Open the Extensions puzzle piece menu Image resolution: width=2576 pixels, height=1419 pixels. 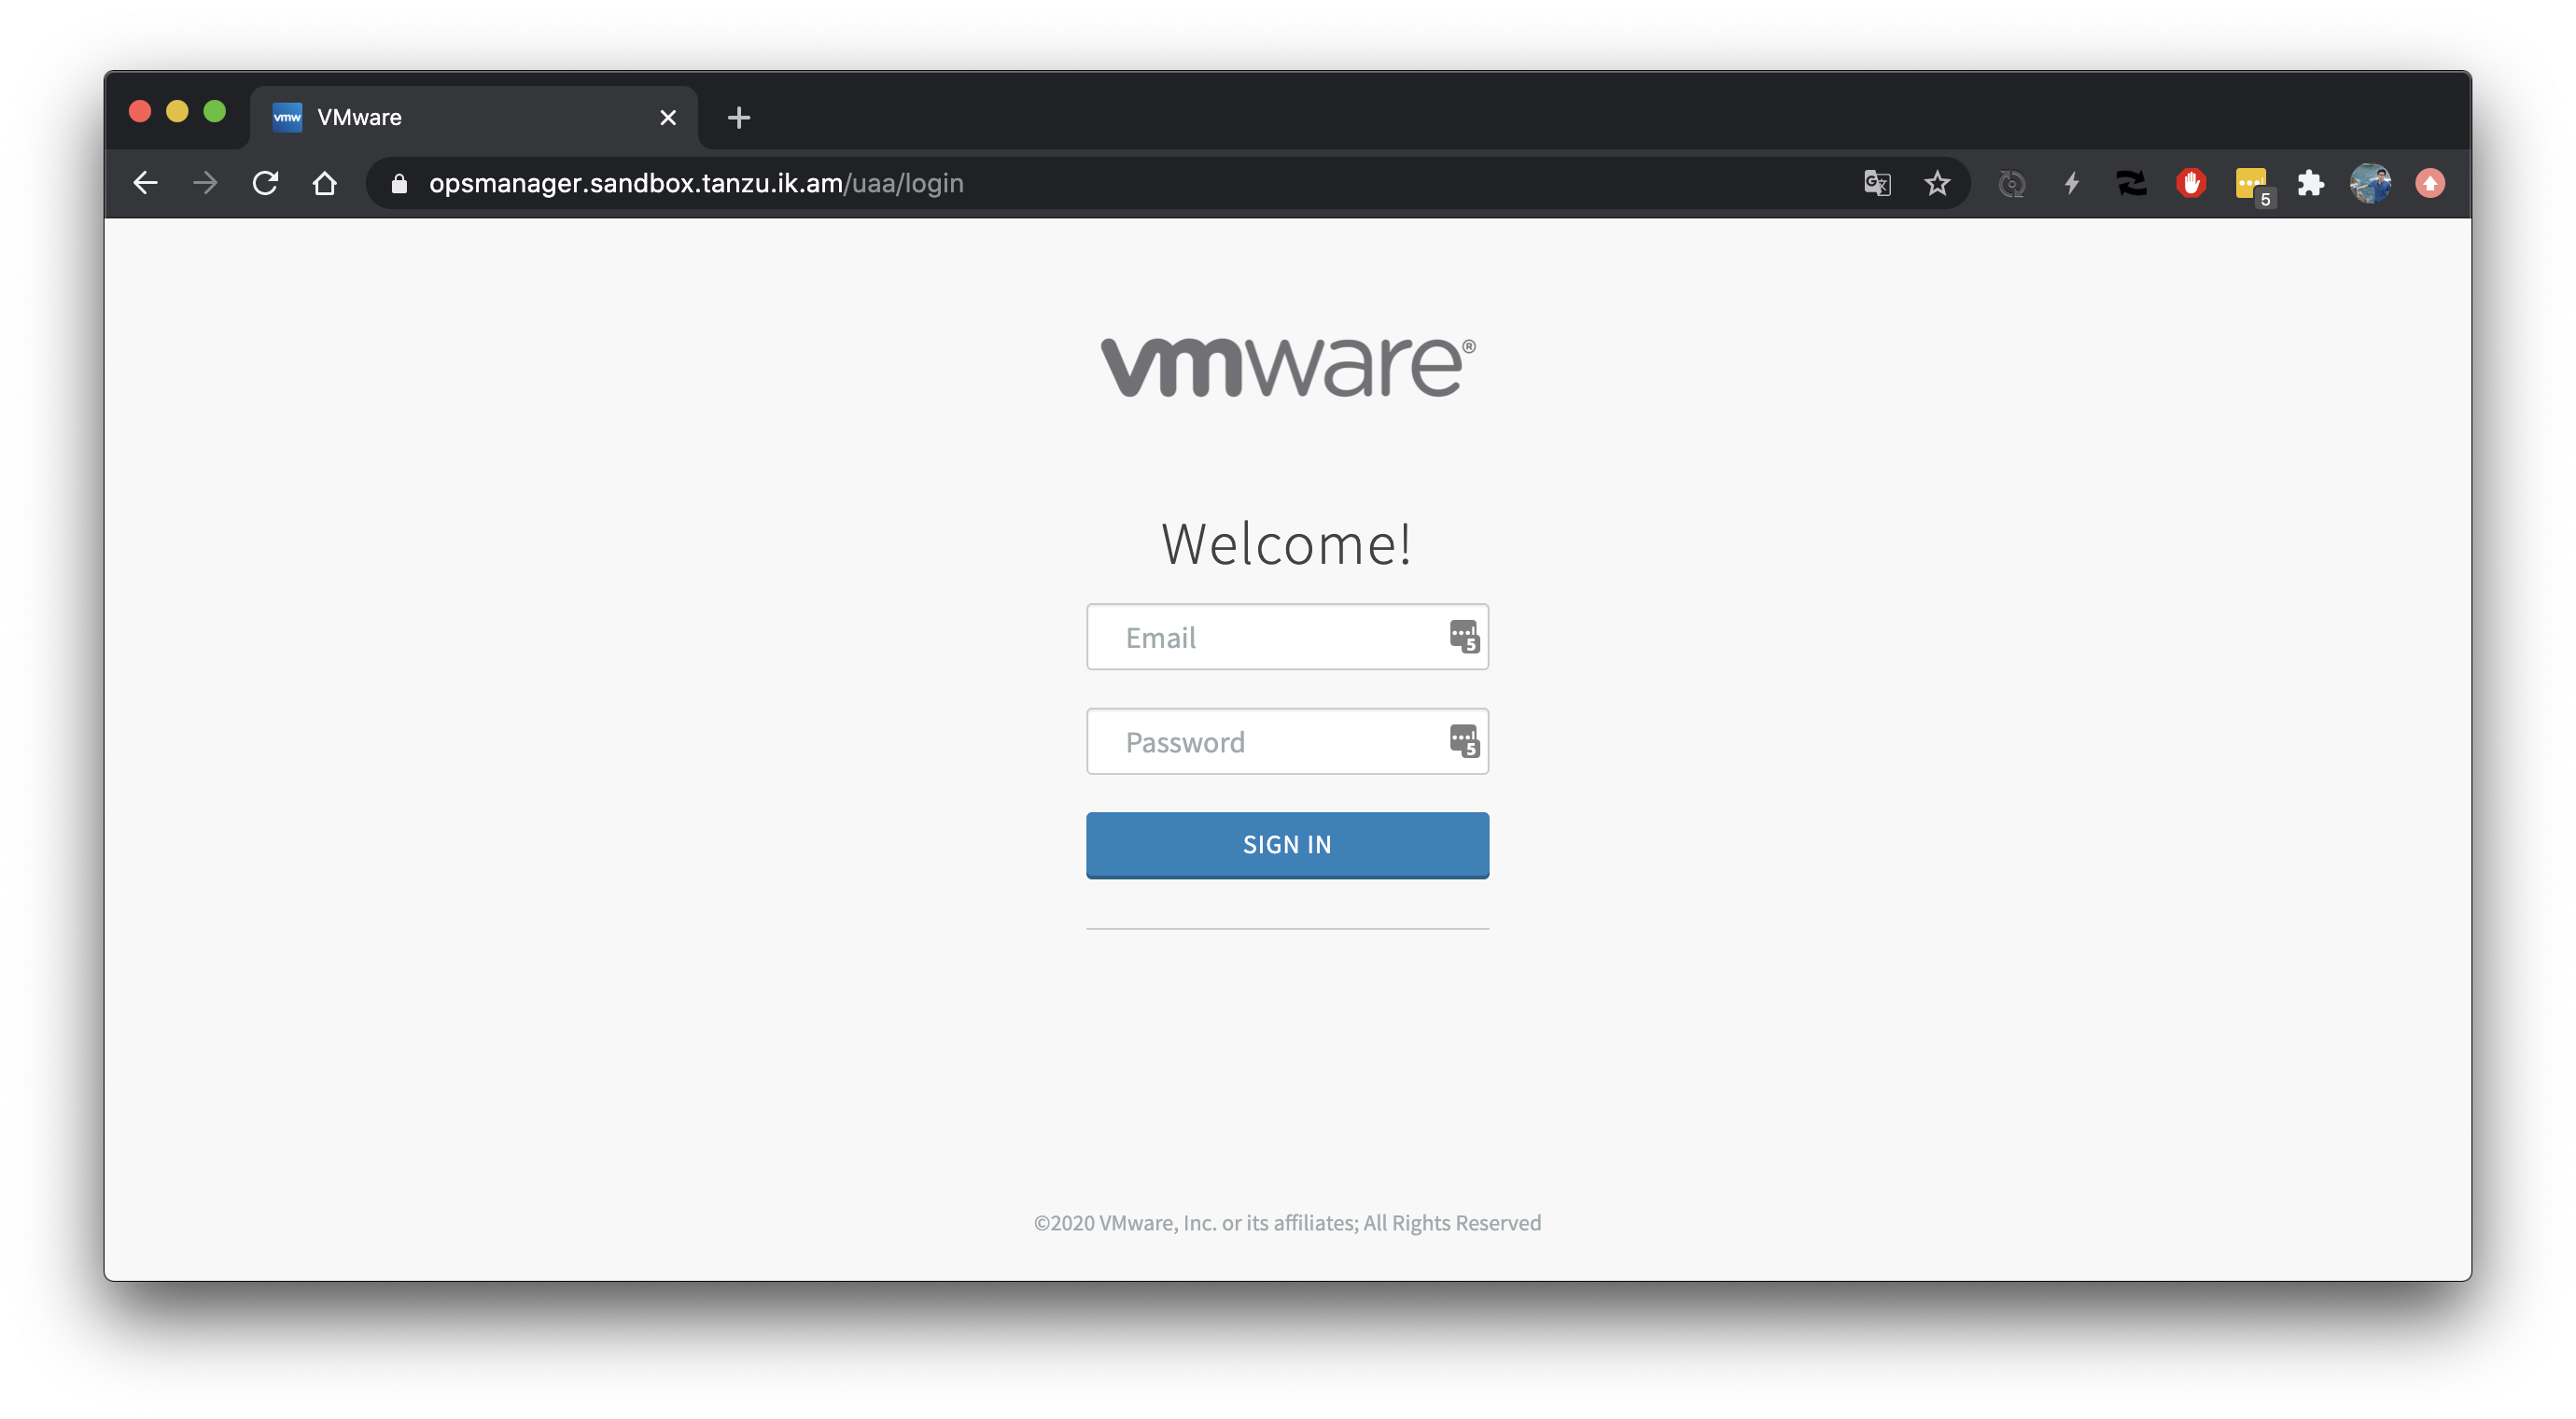[2310, 183]
